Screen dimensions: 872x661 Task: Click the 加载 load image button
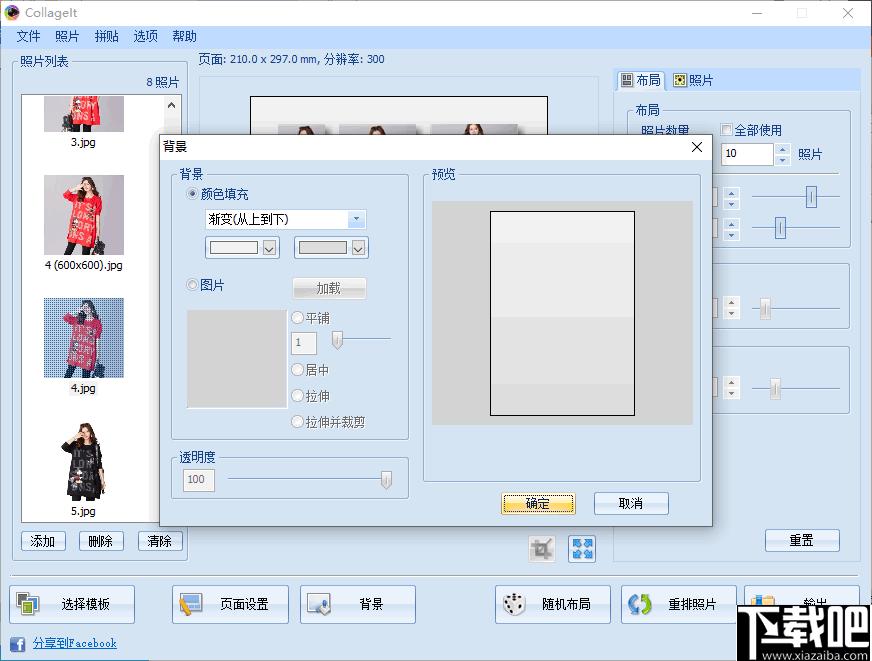[329, 288]
